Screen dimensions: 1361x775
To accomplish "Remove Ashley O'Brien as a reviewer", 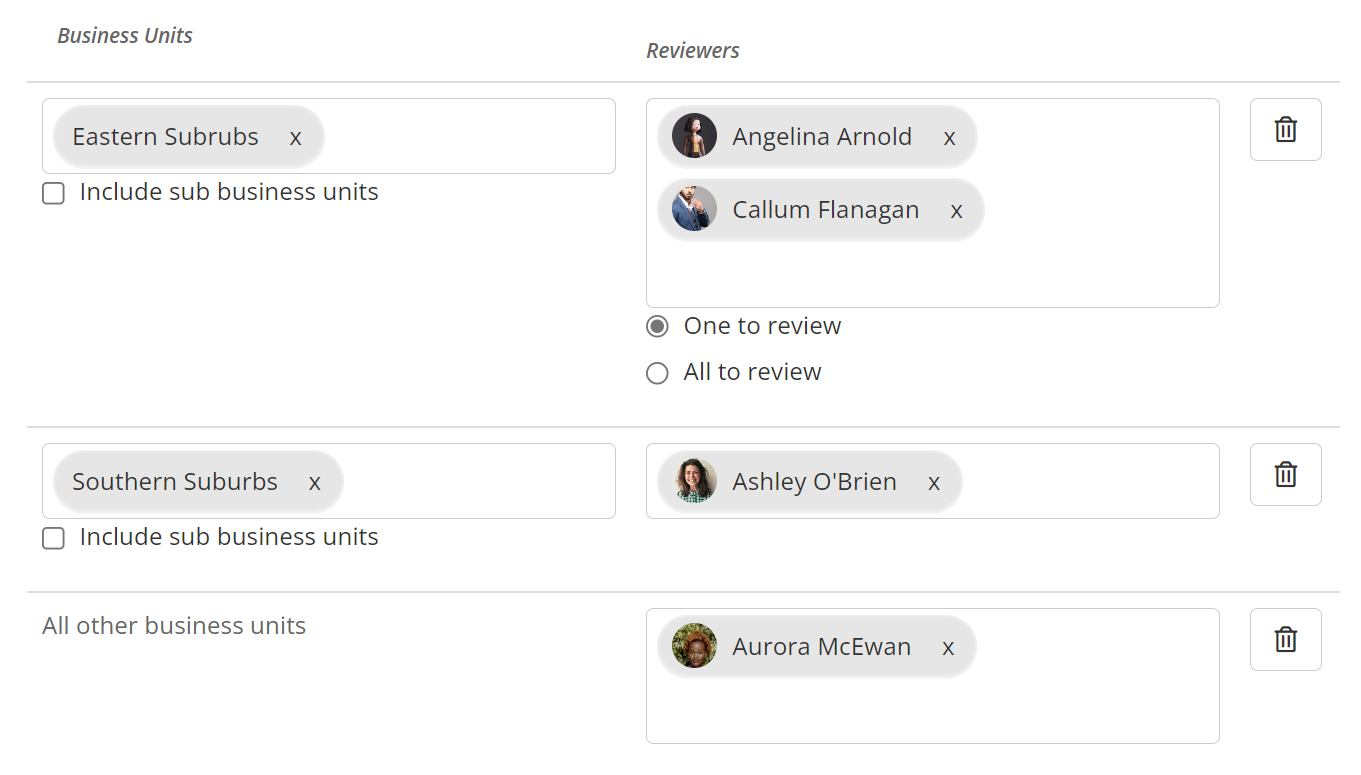I will [933, 482].
